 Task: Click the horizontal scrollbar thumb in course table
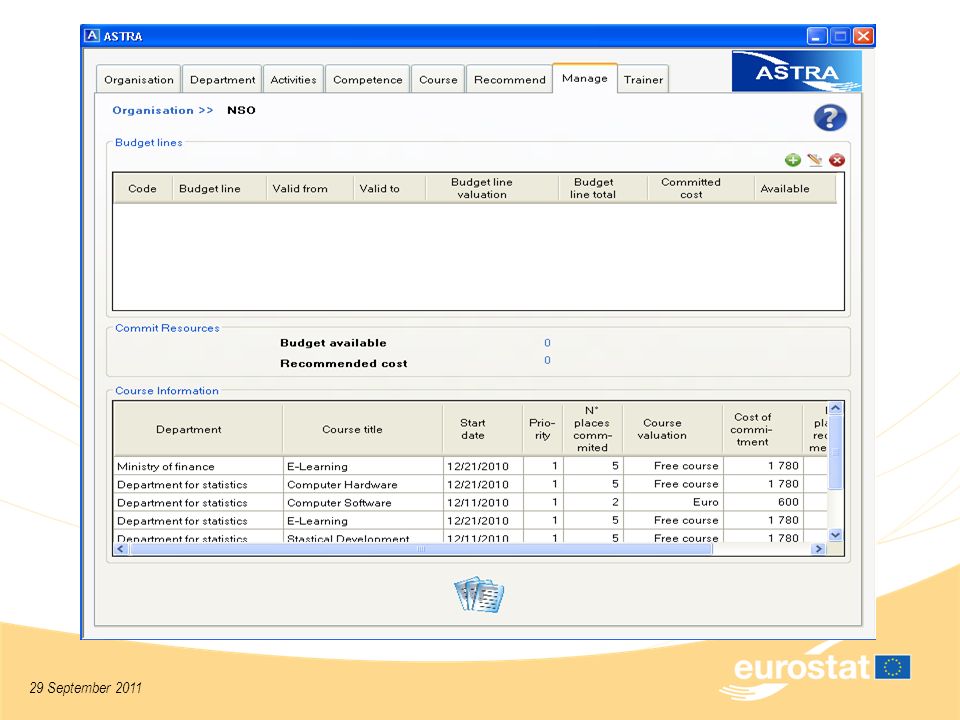(x=421, y=549)
